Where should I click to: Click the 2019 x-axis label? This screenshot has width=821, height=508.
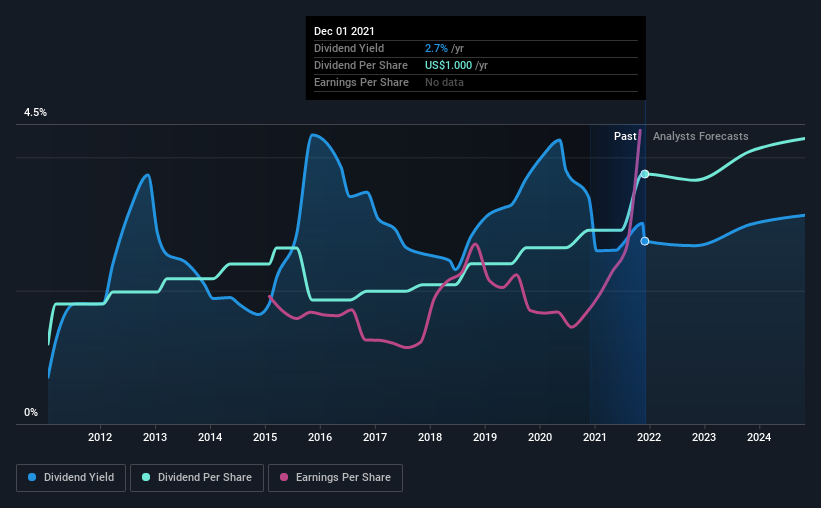(x=485, y=437)
